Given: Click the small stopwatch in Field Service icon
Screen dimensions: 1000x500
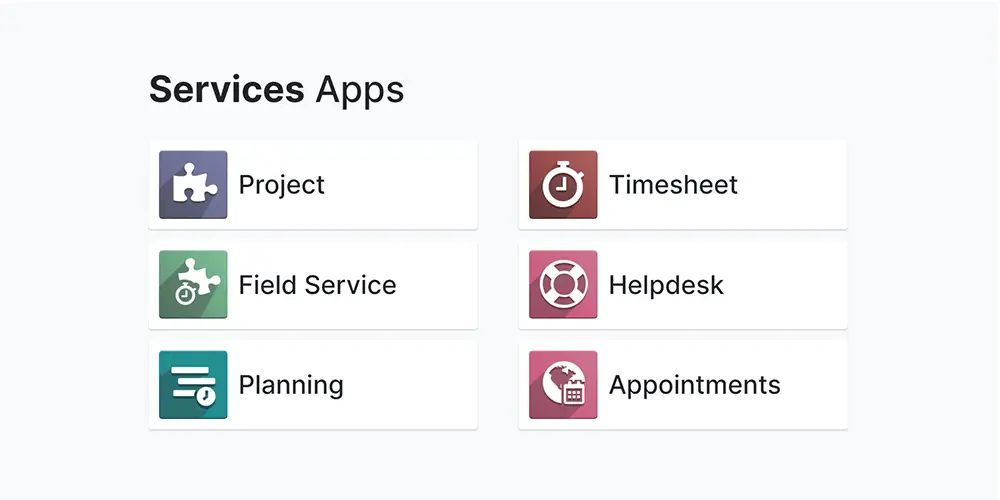Looking at the screenshot, I should 185,294.
